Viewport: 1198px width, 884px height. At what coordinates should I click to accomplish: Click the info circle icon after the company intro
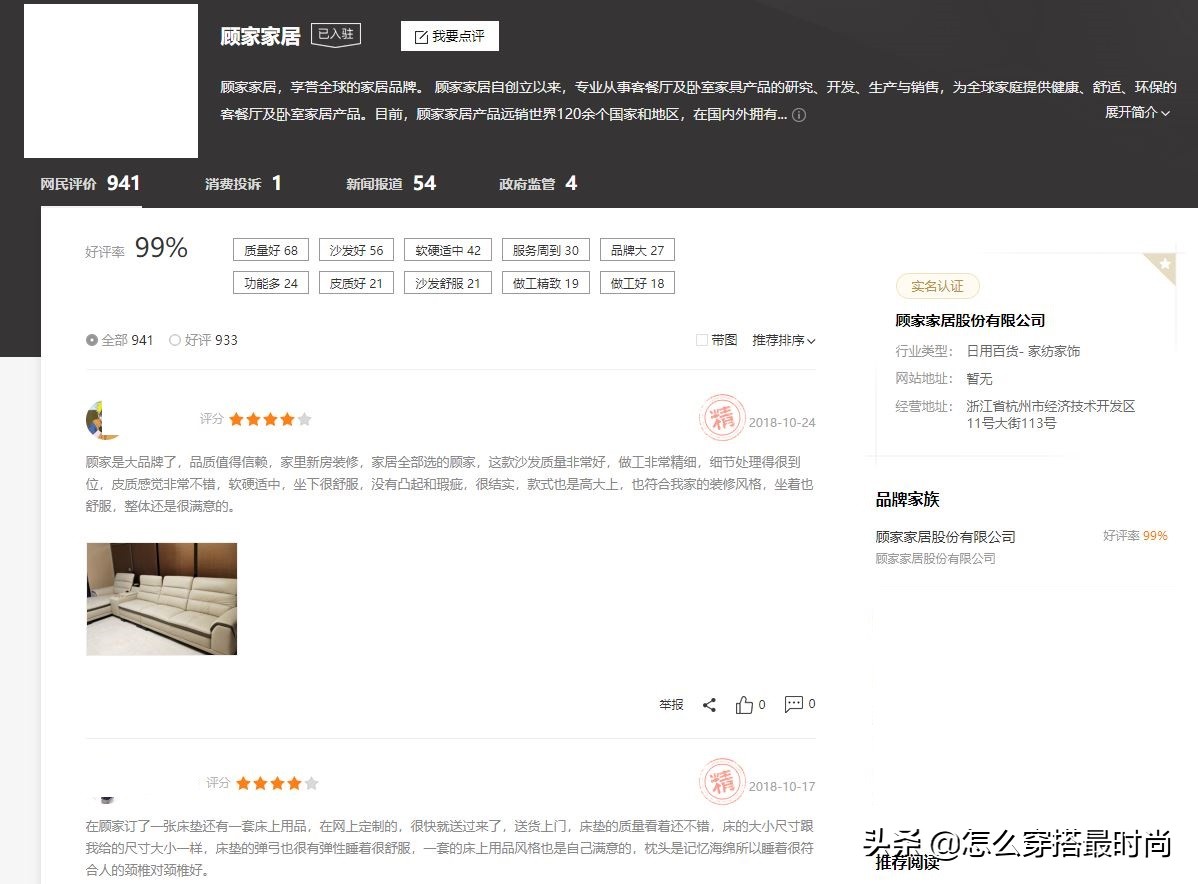coord(798,115)
